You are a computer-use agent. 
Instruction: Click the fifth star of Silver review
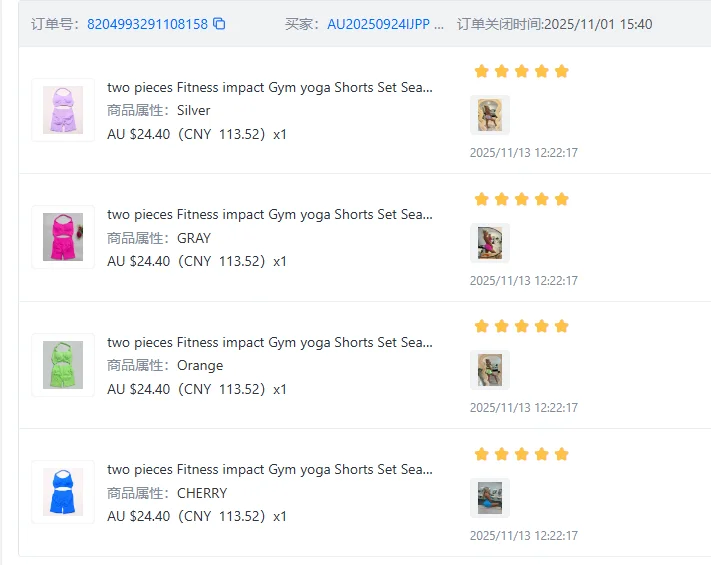561,71
